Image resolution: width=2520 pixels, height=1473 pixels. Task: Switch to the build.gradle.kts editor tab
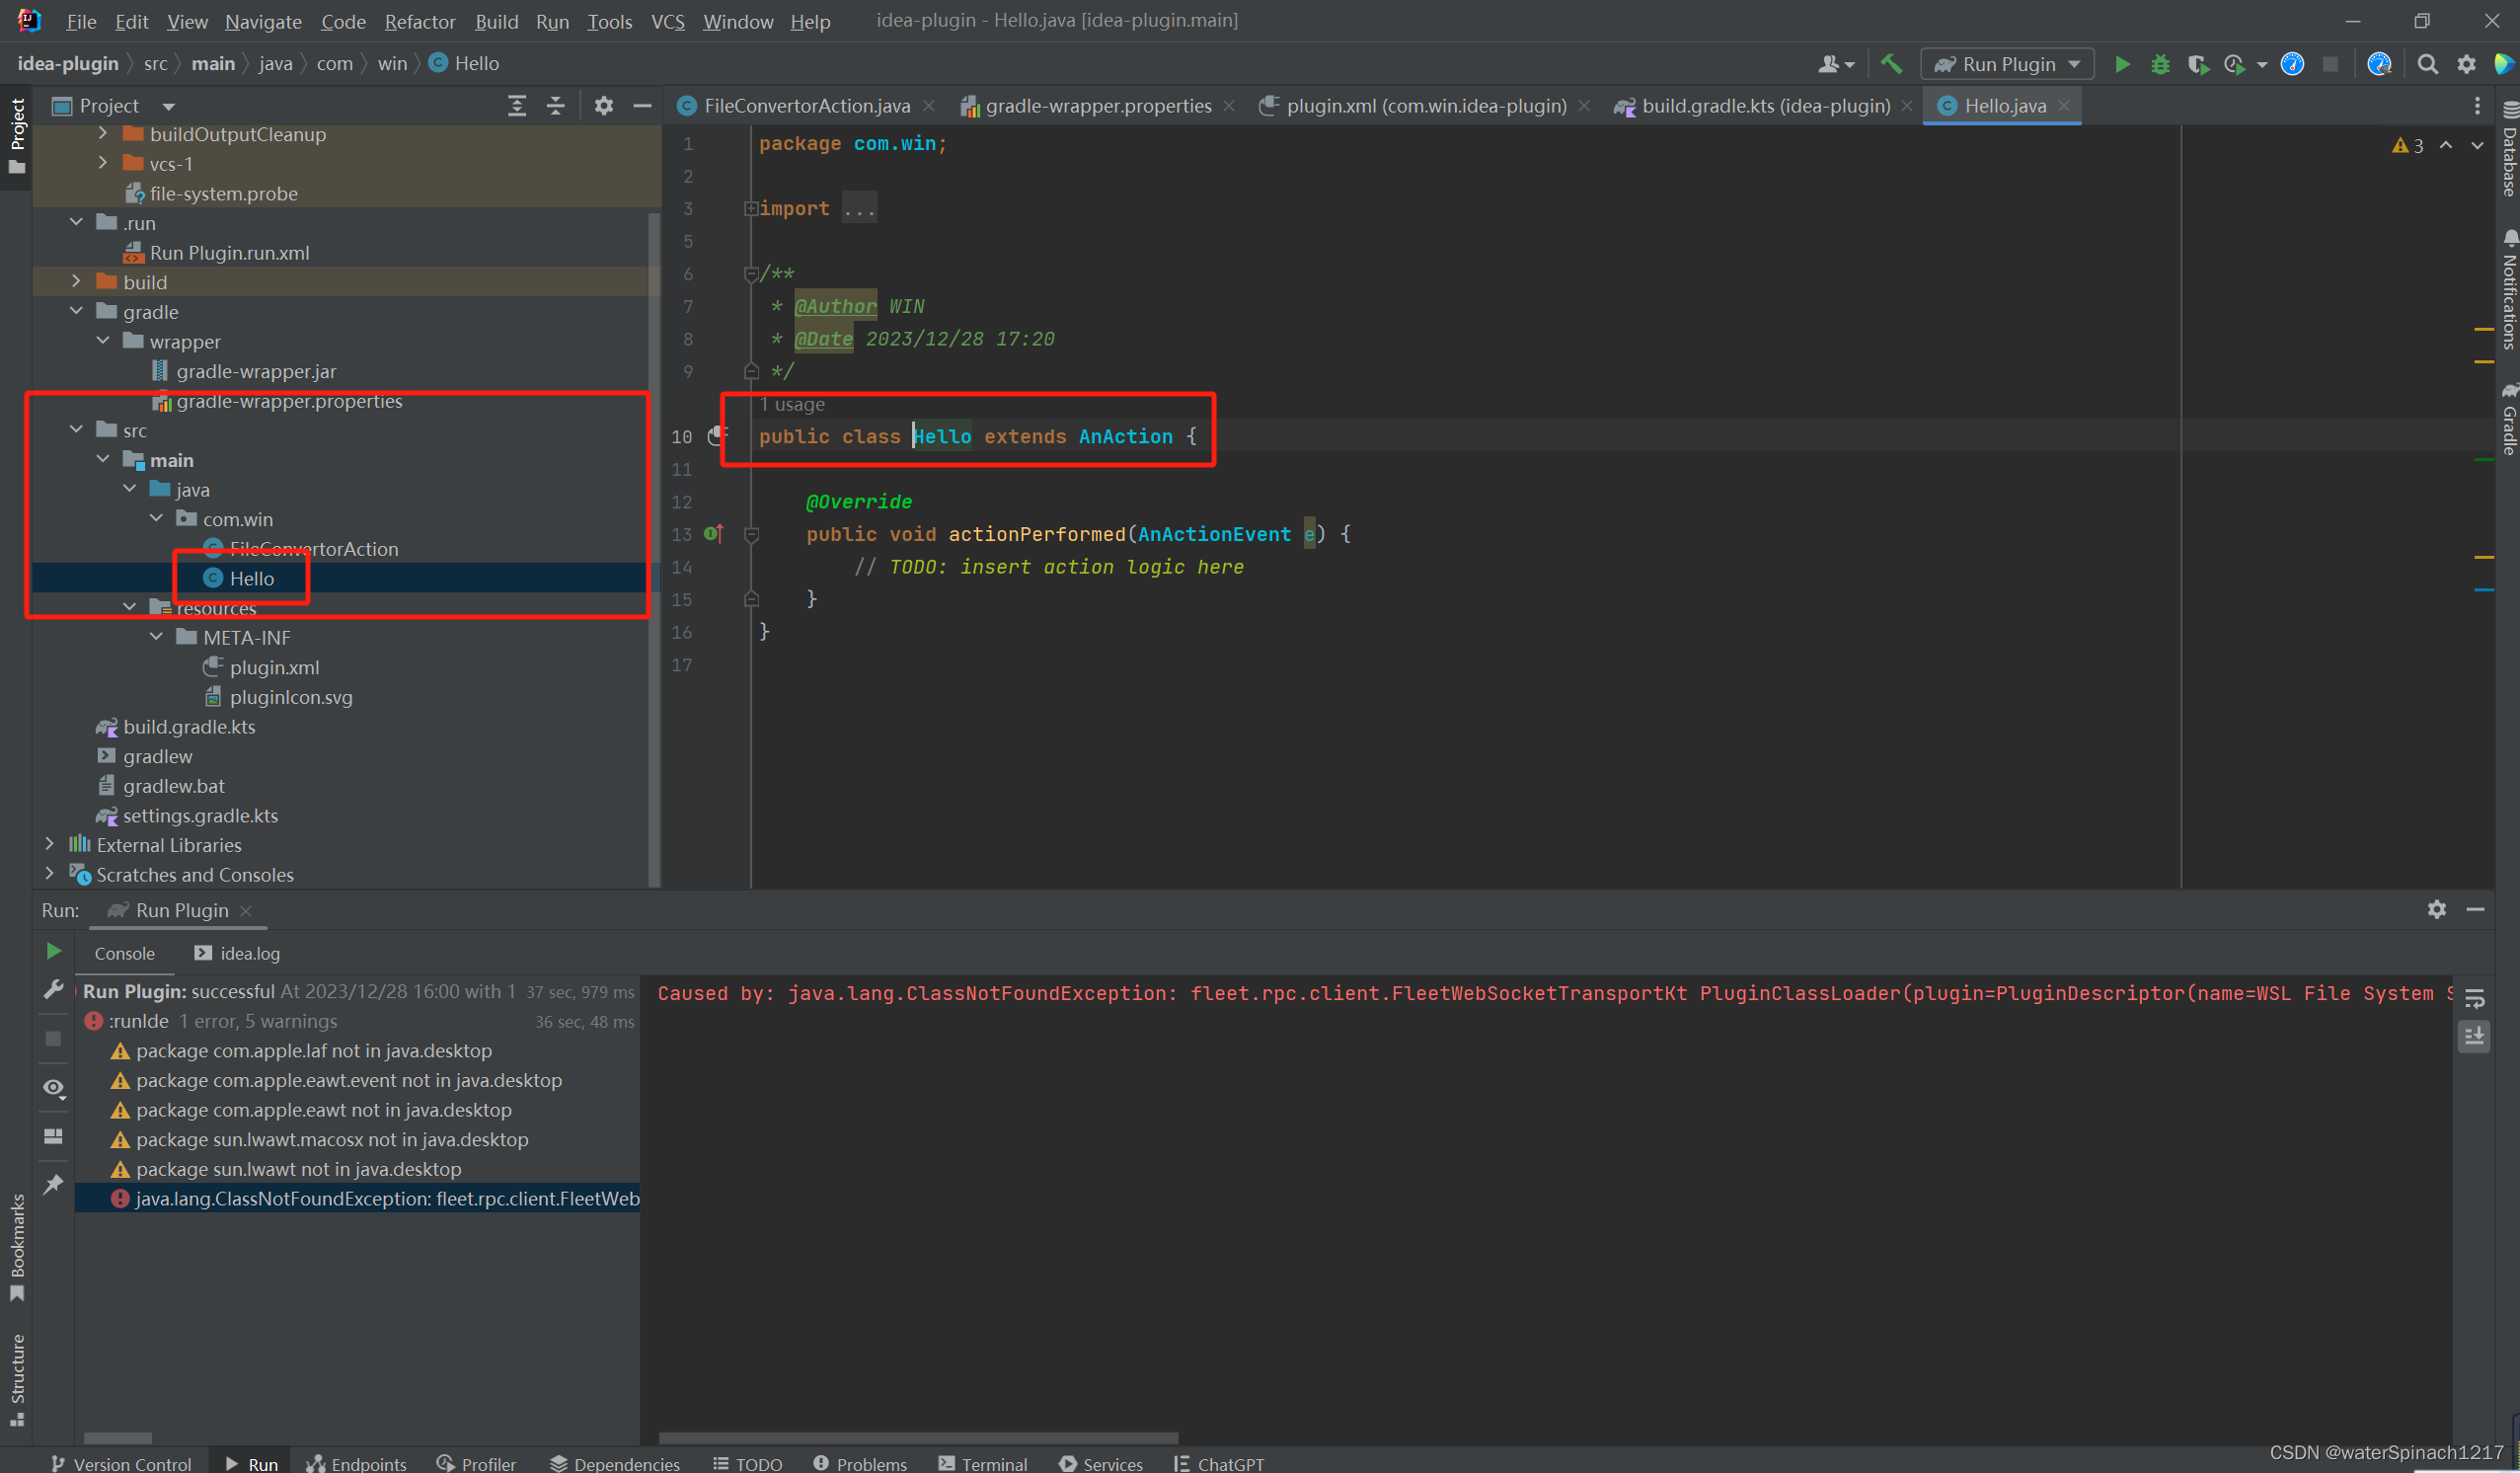(x=1765, y=106)
